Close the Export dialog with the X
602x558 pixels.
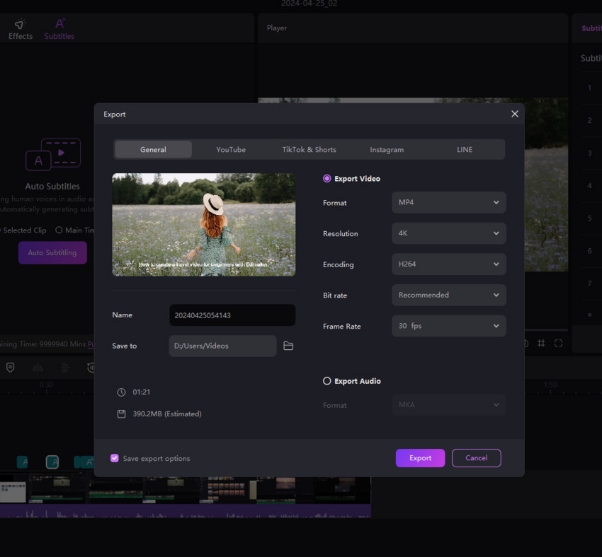pyautogui.click(x=515, y=114)
